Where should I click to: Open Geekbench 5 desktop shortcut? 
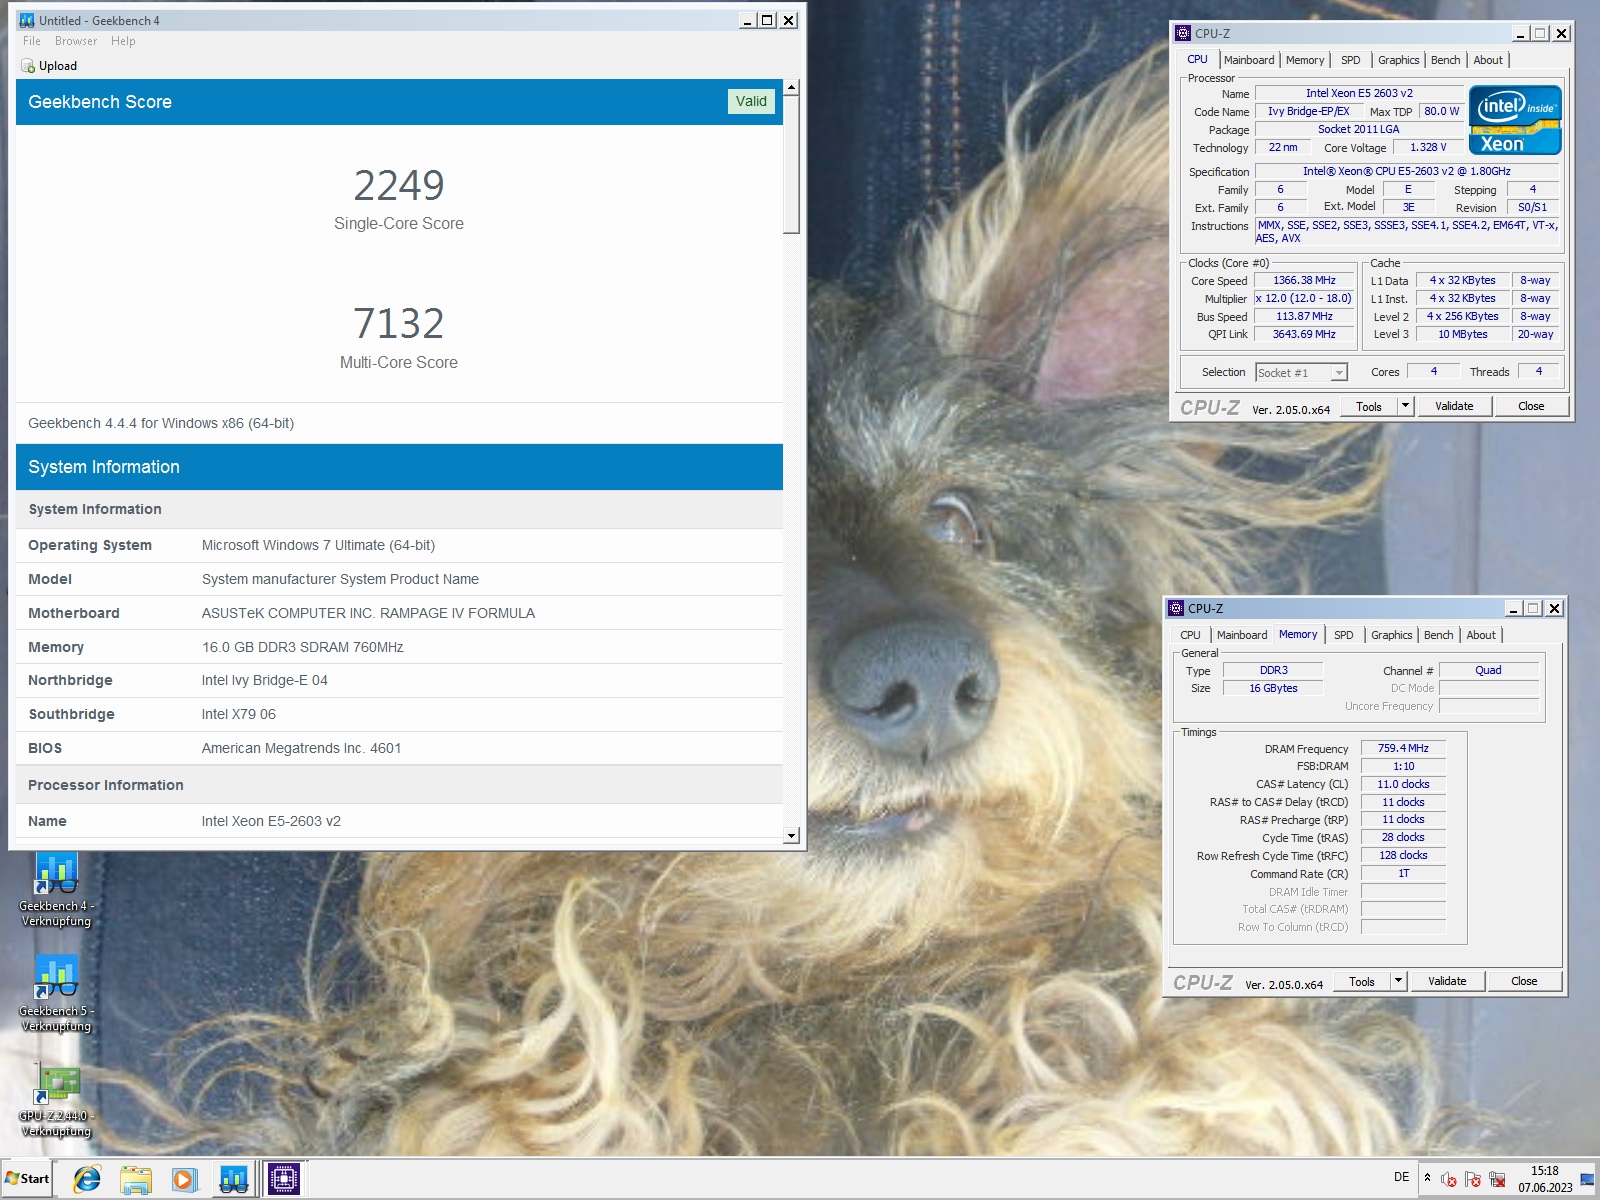pos(56,993)
